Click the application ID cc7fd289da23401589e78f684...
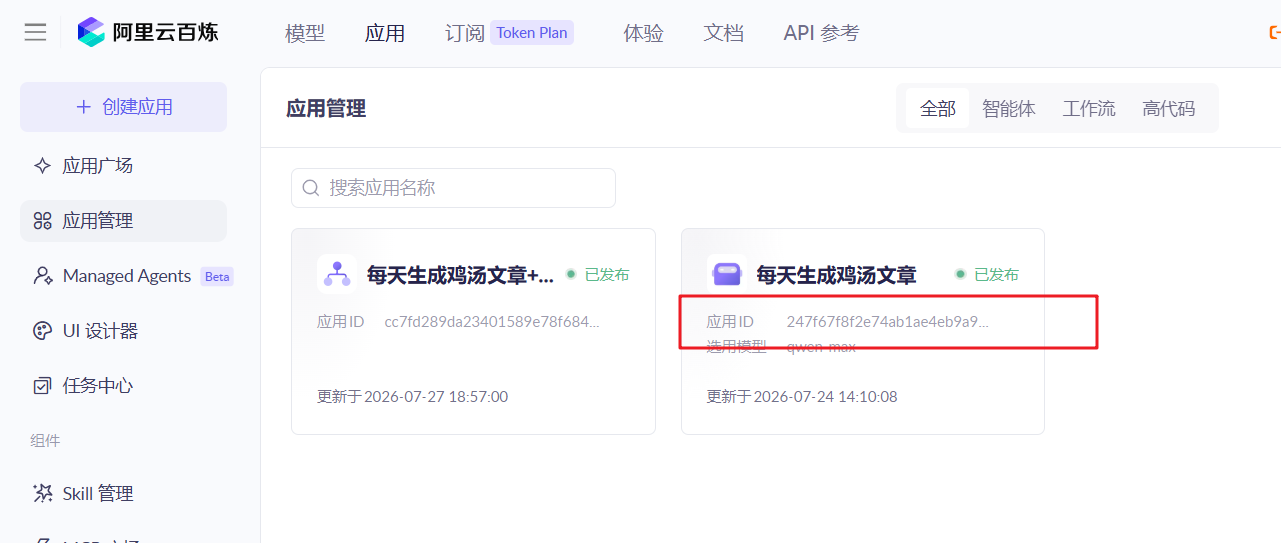 coord(492,322)
